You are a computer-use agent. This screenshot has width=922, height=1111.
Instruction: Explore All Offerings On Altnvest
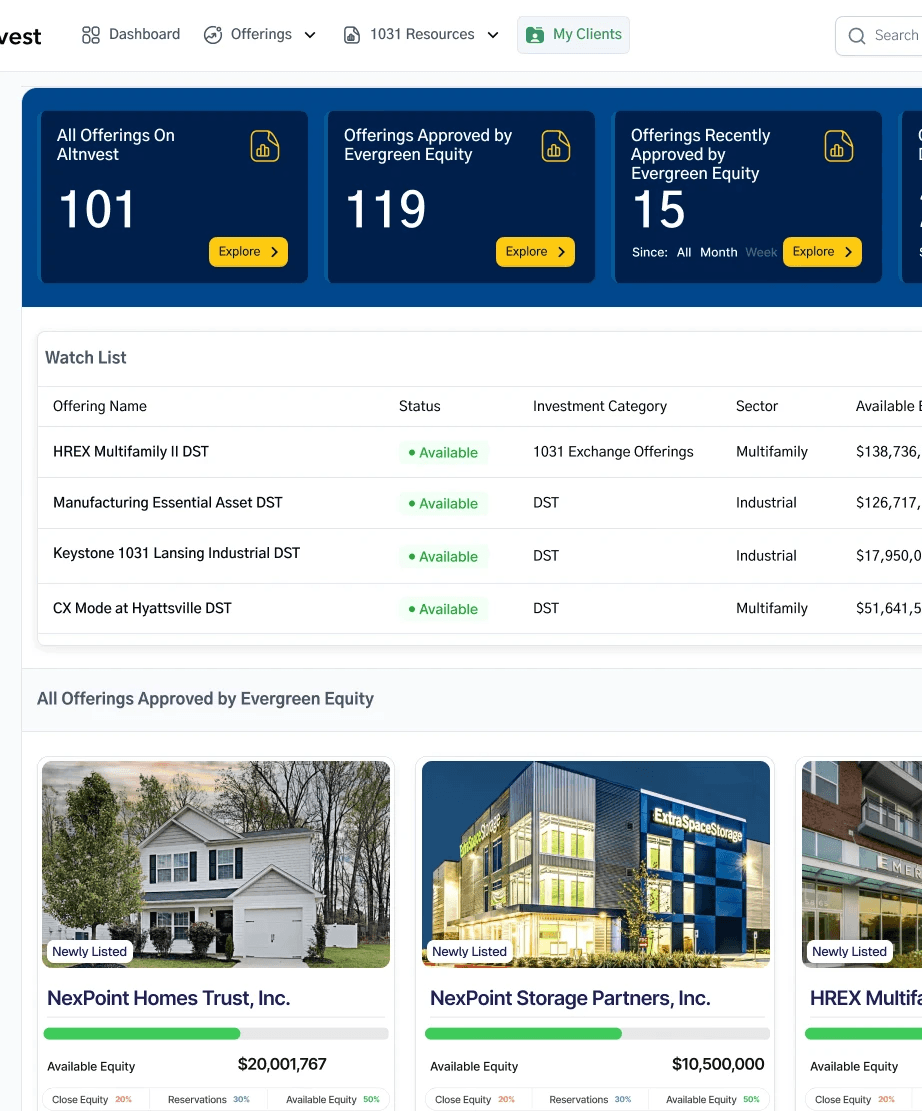pyautogui.click(x=248, y=252)
